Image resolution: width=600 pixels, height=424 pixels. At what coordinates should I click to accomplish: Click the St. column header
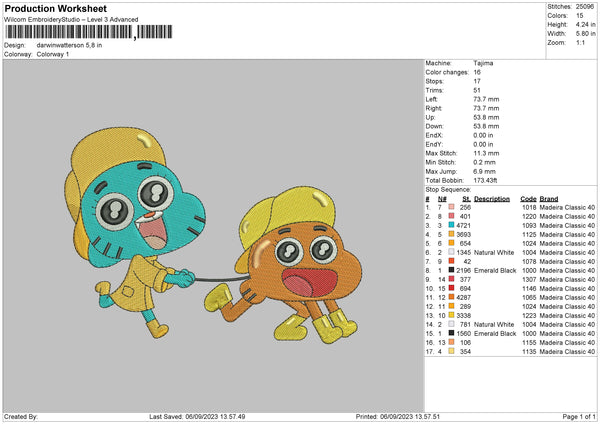coord(466,198)
